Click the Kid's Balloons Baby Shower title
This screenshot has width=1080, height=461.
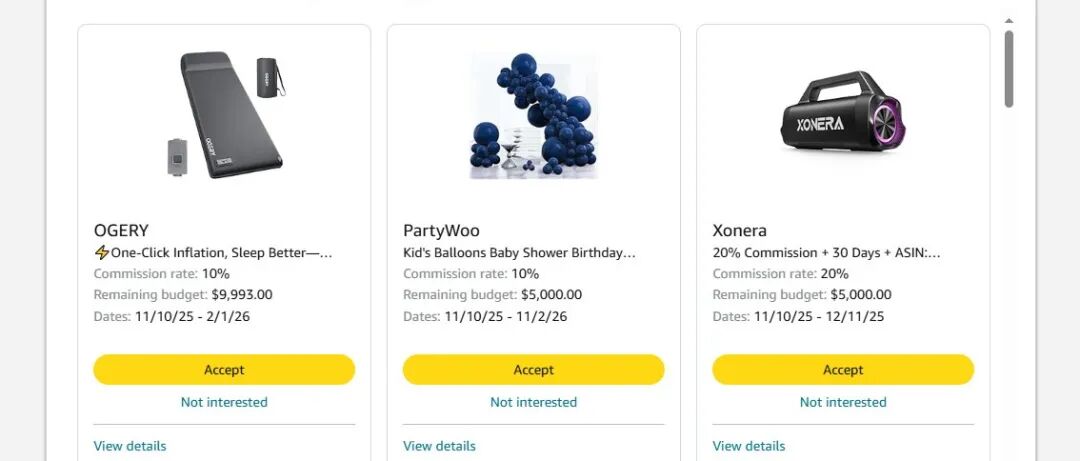point(519,253)
